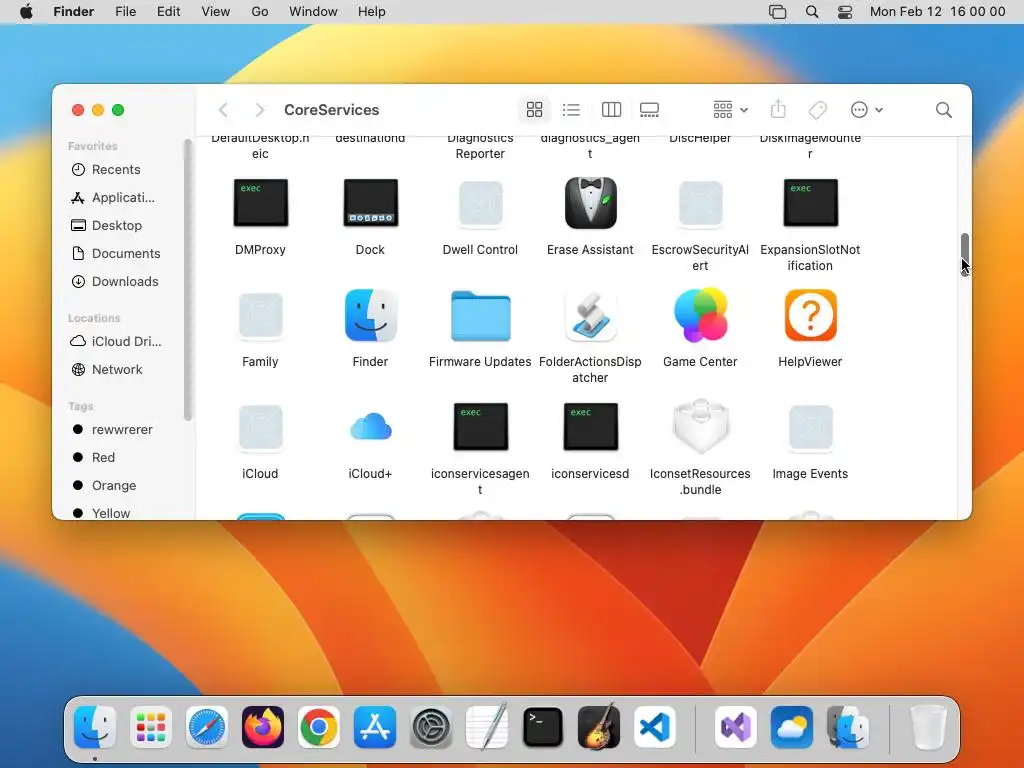Open Downloads in the sidebar
The height and width of the screenshot is (768, 1024).
124,281
